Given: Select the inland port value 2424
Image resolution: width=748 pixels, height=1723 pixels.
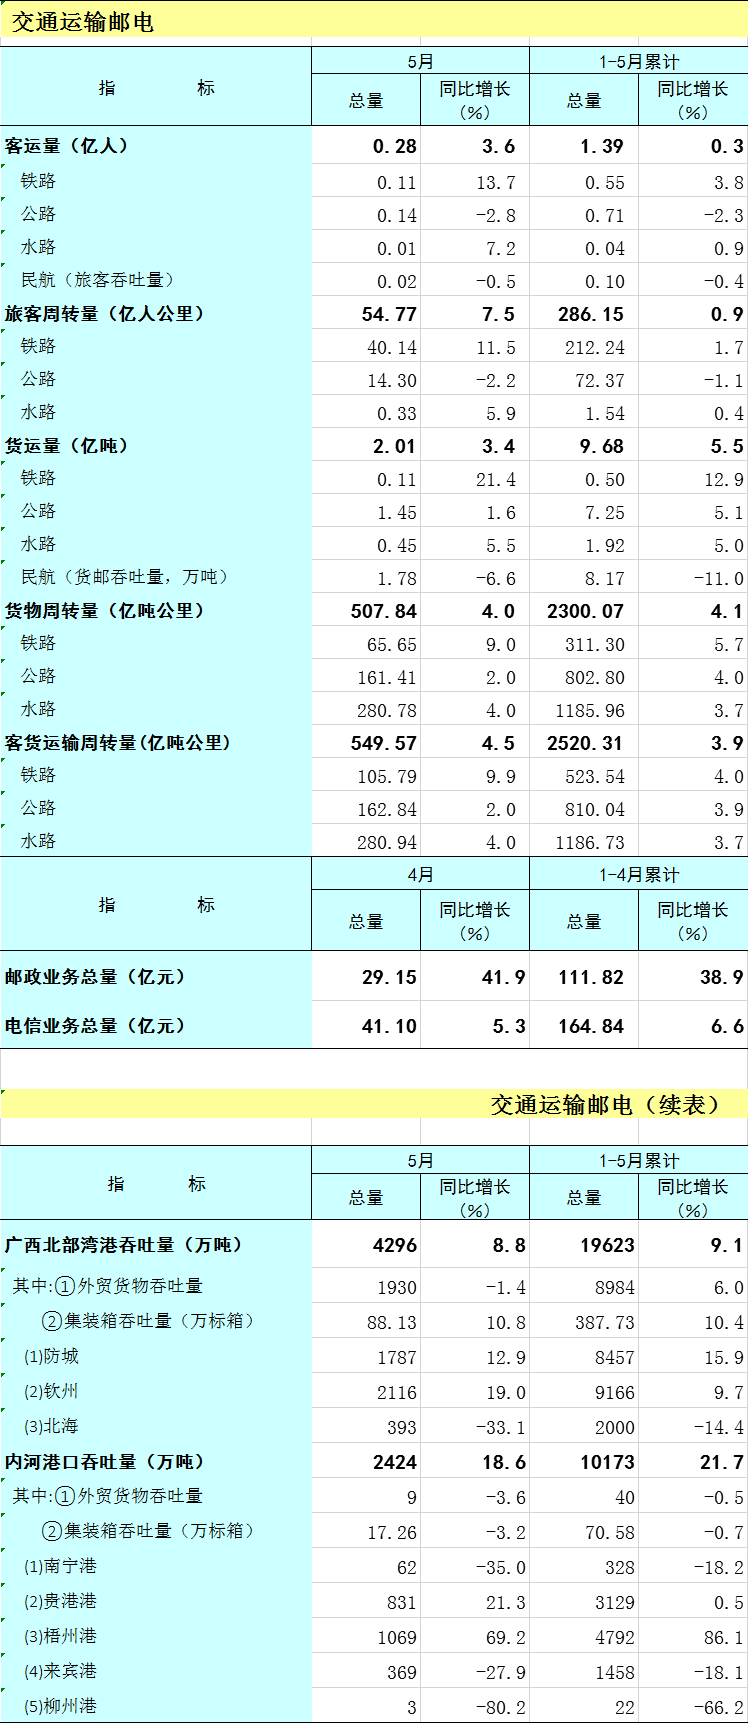Looking at the screenshot, I should [395, 1462].
